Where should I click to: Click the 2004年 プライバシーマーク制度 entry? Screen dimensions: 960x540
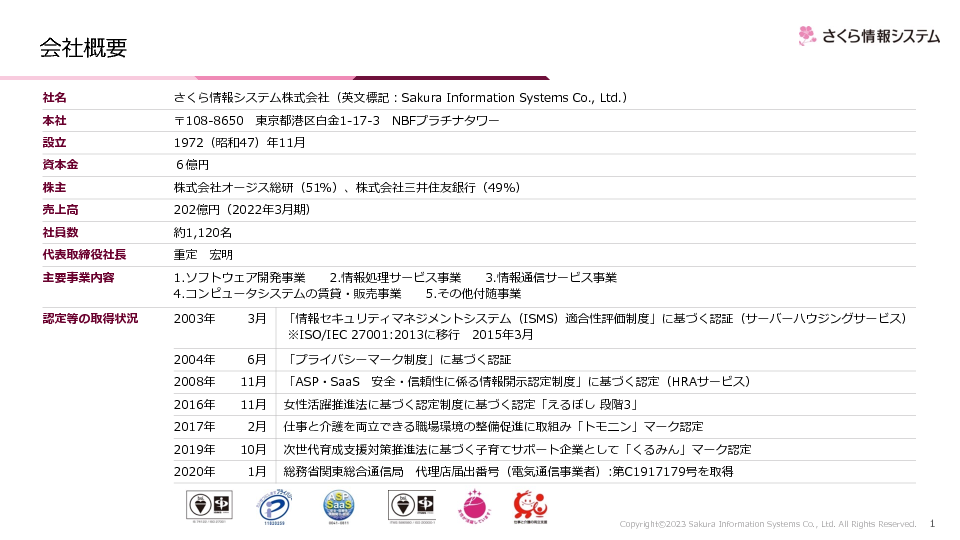398,359
